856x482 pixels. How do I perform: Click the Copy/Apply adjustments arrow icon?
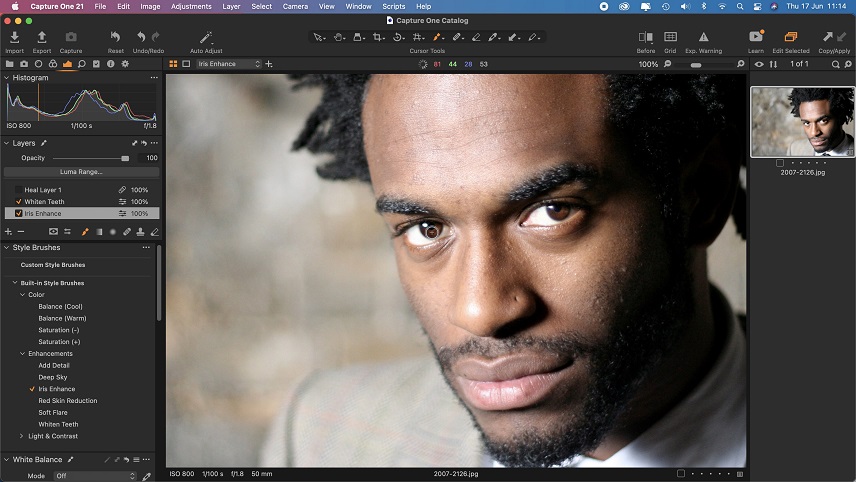[828, 37]
